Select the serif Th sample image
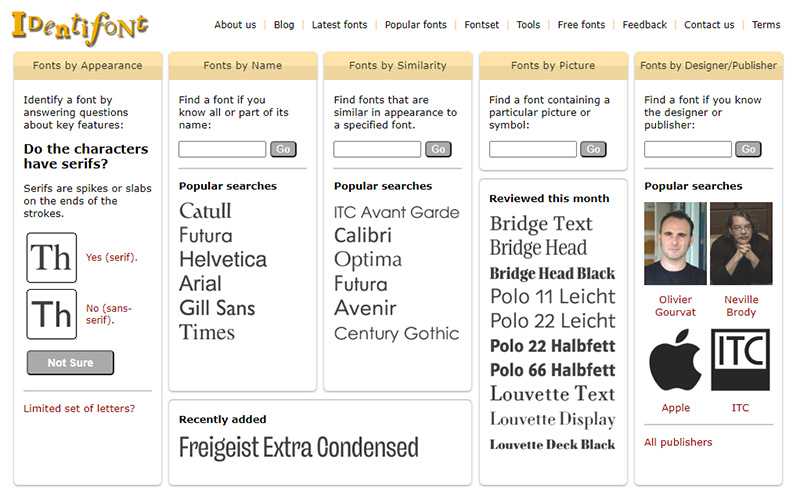The width and height of the screenshot is (800, 499). click(x=52, y=258)
